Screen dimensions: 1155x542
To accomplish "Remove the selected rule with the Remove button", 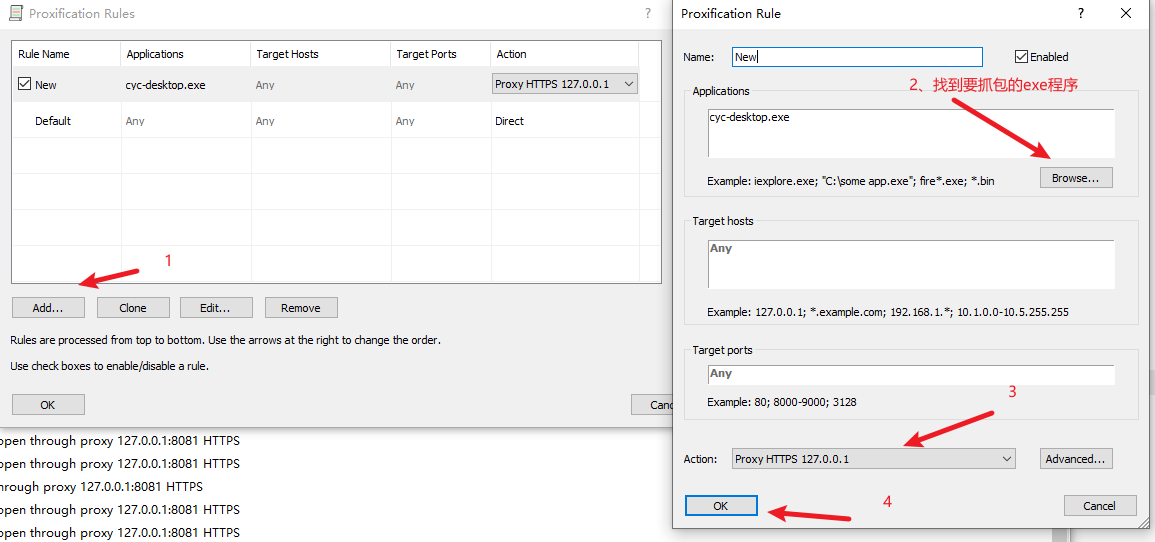I will [300, 308].
